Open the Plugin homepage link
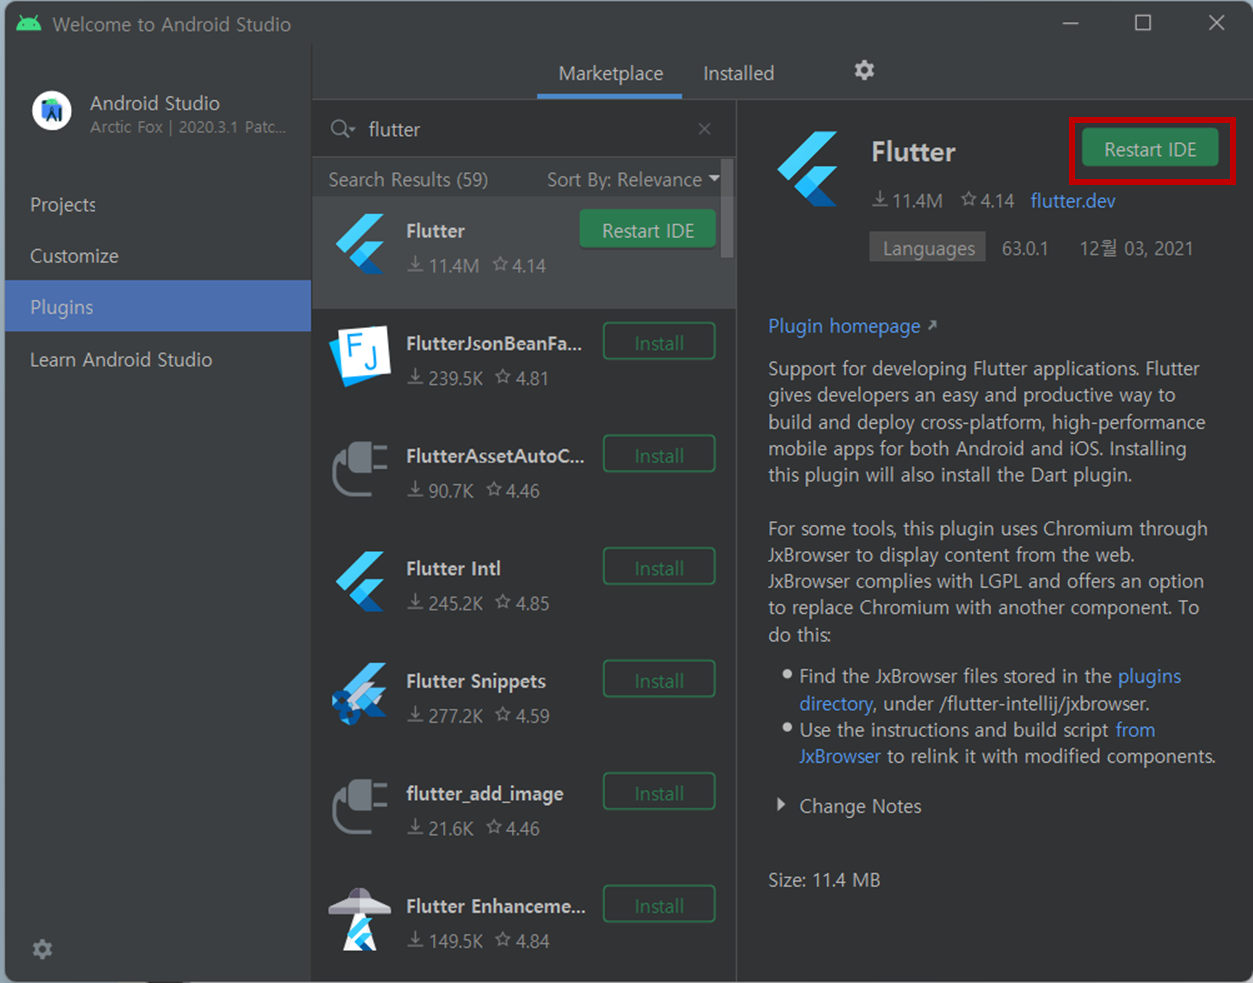This screenshot has width=1253, height=983. 853,326
